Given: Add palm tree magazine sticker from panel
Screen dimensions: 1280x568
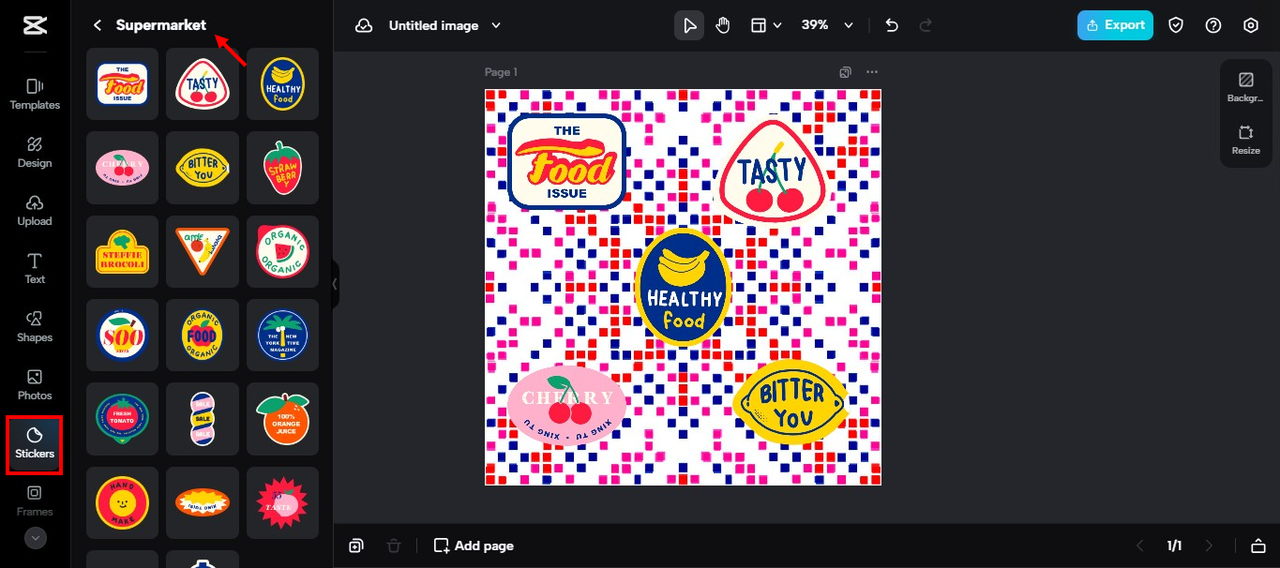Looking at the screenshot, I should point(282,335).
